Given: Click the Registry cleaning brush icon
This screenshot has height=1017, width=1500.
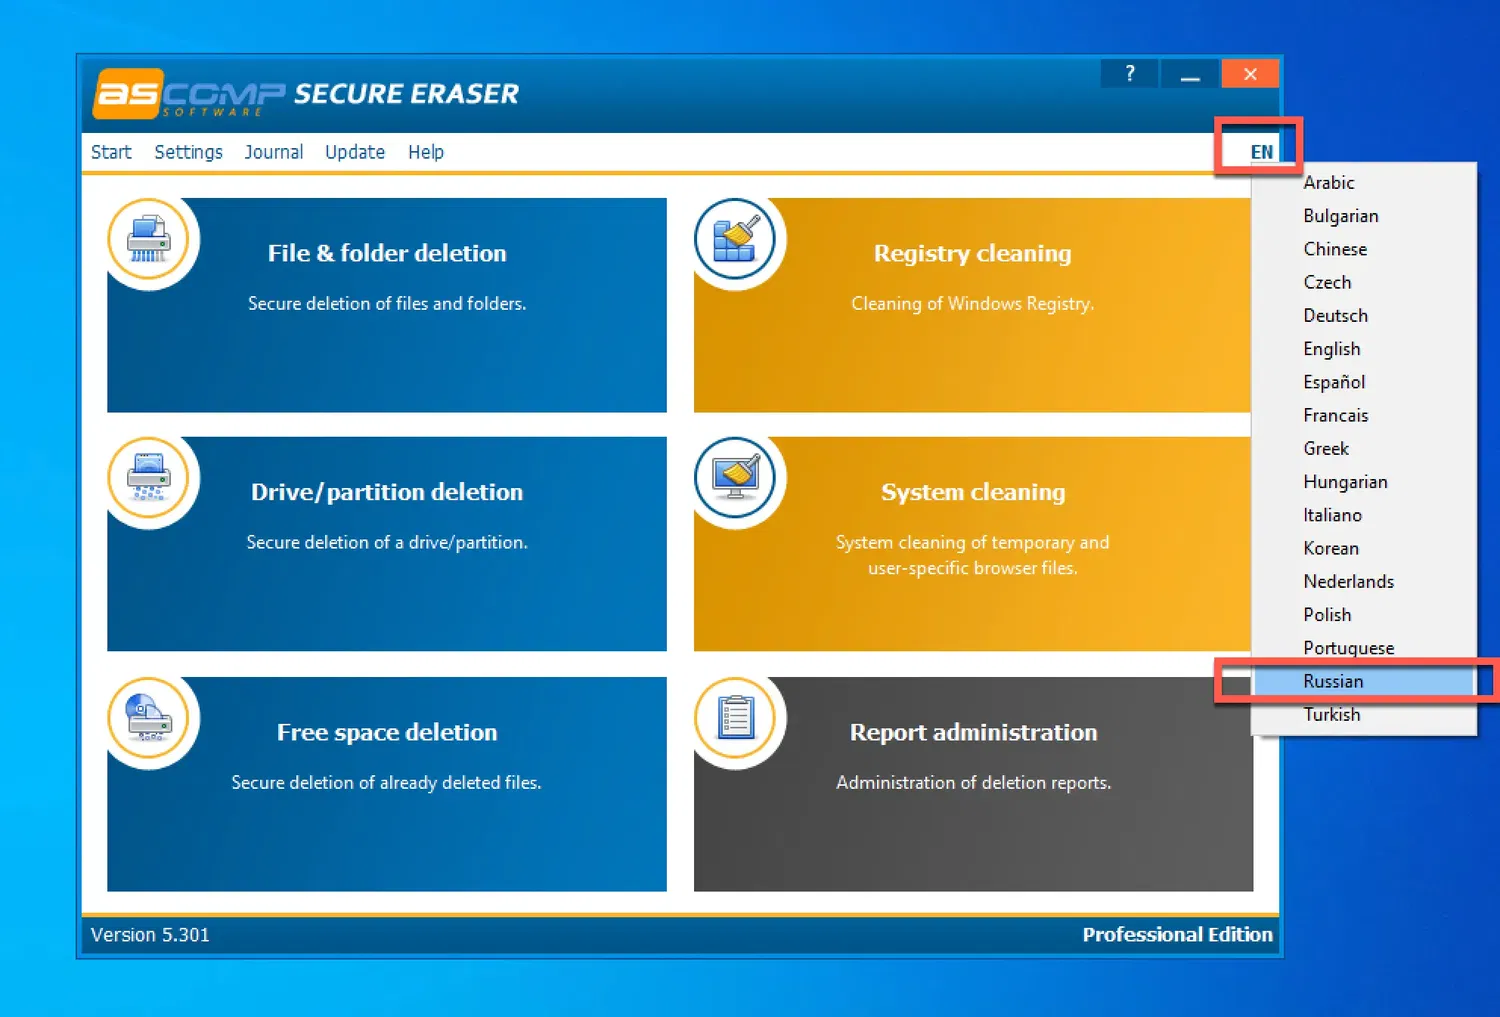Looking at the screenshot, I should (736, 238).
